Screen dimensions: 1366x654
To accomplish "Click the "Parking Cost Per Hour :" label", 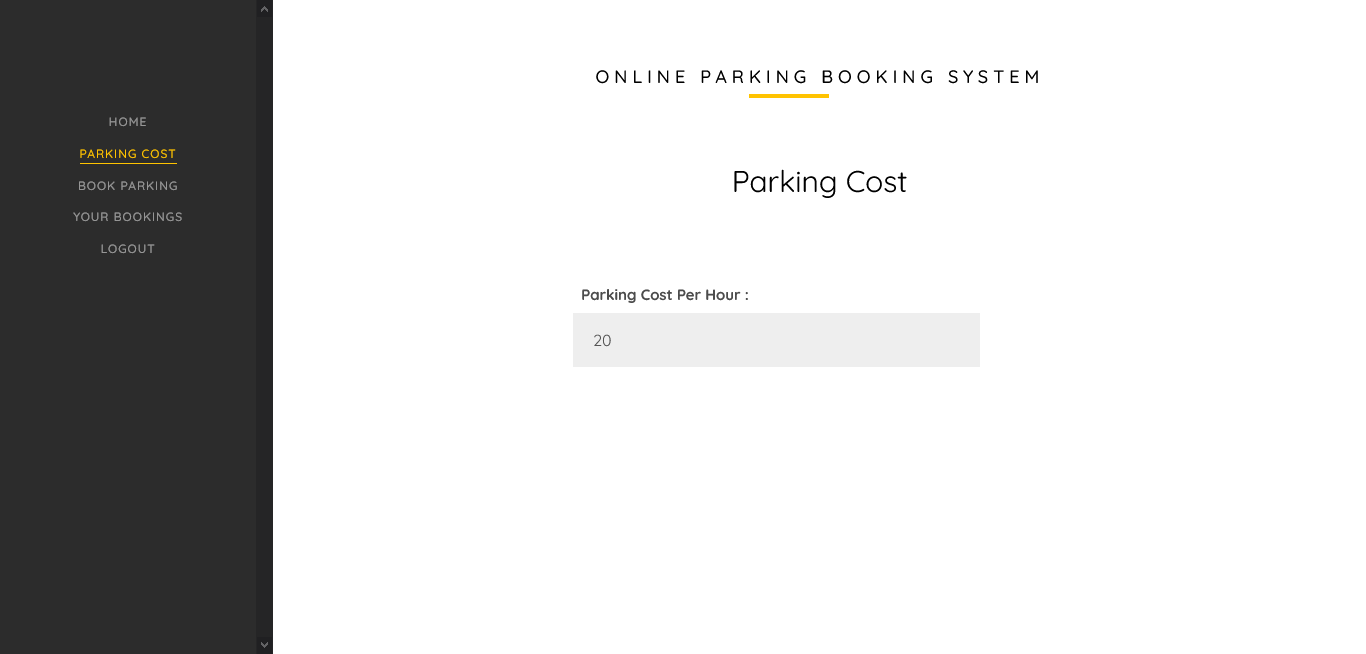I will pos(664,295).
